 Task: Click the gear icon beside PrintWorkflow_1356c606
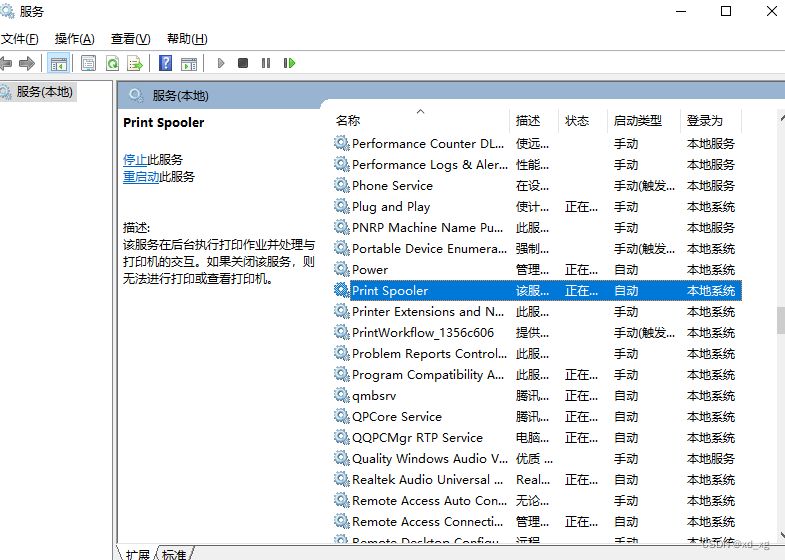341,332
